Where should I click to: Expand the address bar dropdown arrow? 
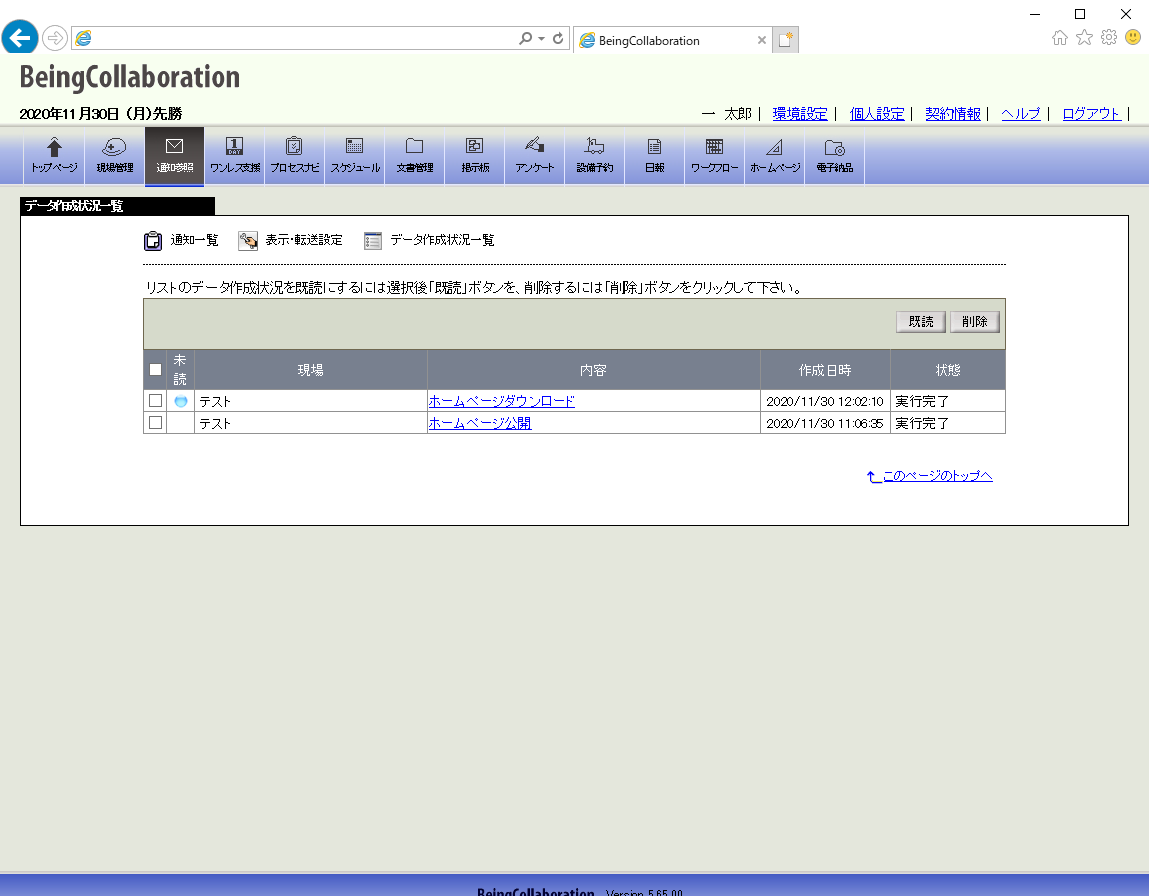[x=541, y=38]
